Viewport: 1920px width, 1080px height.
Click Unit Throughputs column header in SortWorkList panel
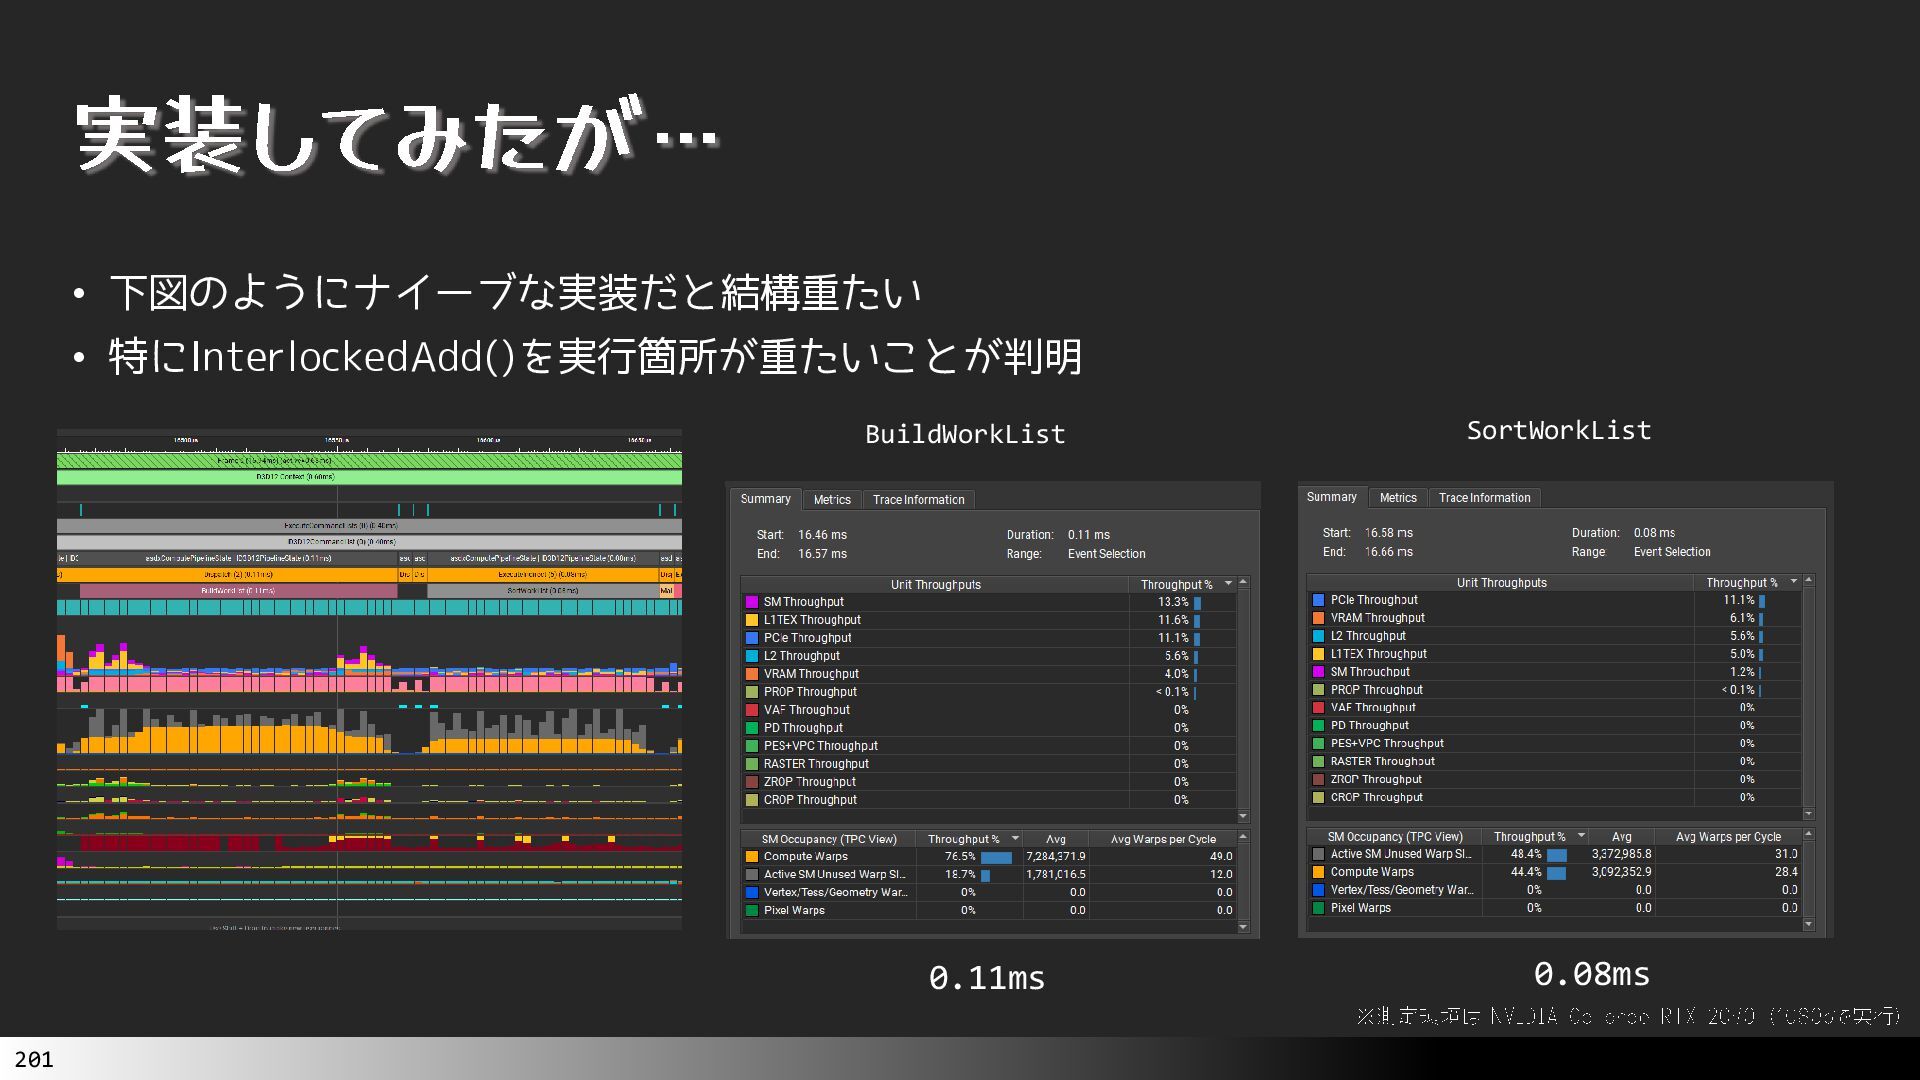(1501, 583)
